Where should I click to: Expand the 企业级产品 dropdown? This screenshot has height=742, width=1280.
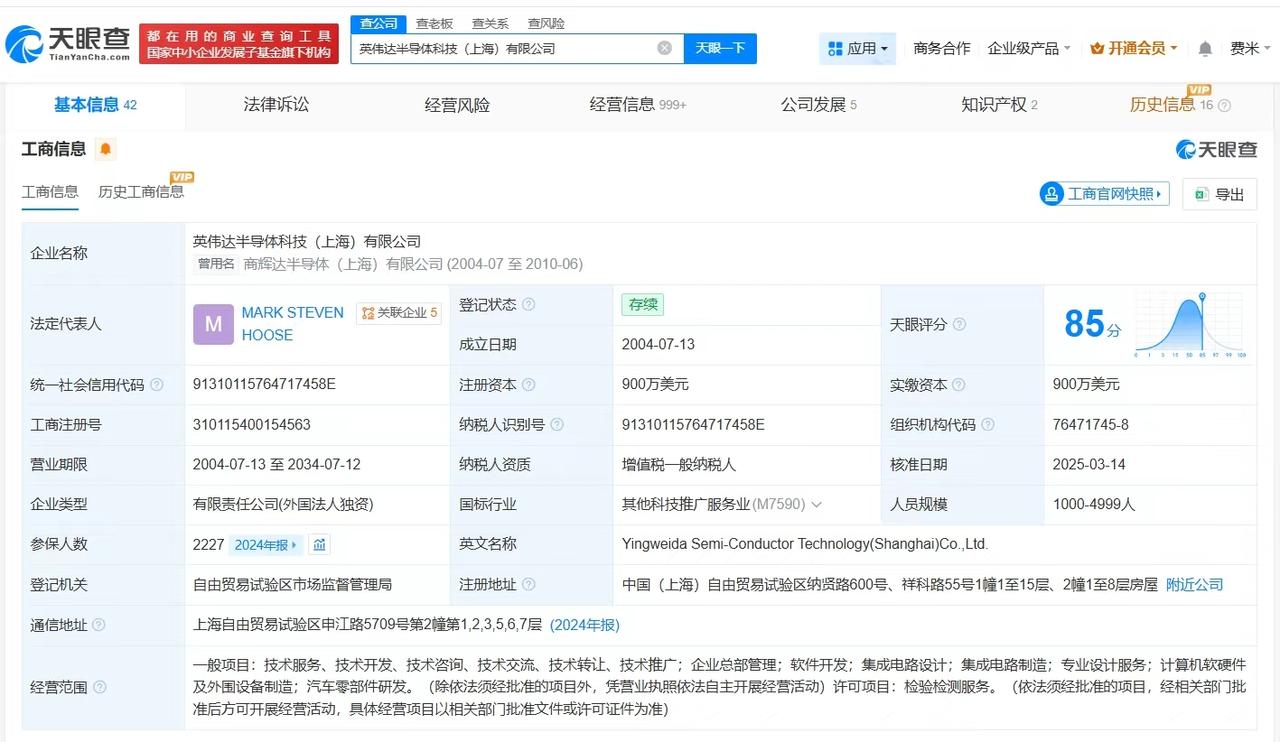click(x=1029, y=48)
